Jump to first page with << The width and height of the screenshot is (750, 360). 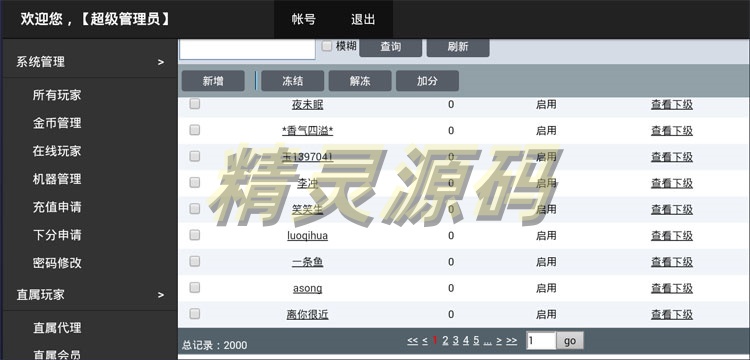[x=412, y=340]
